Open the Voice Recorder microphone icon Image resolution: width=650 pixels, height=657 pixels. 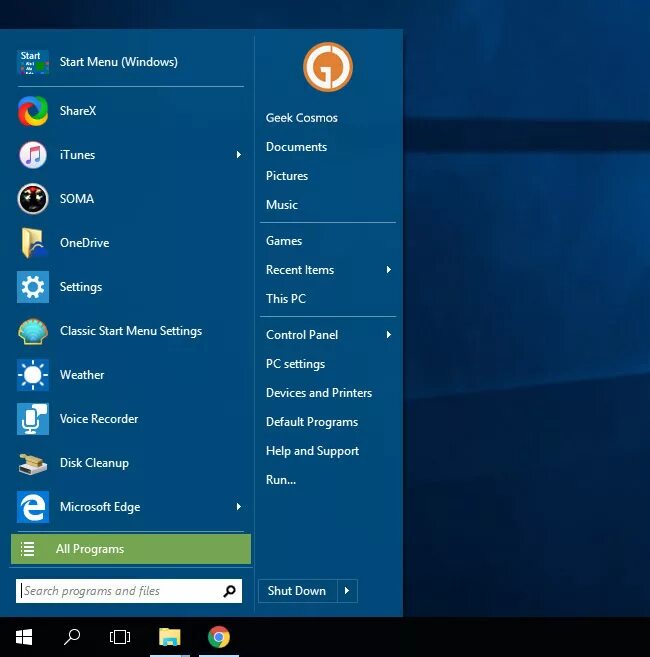click(x=33, y=419)
